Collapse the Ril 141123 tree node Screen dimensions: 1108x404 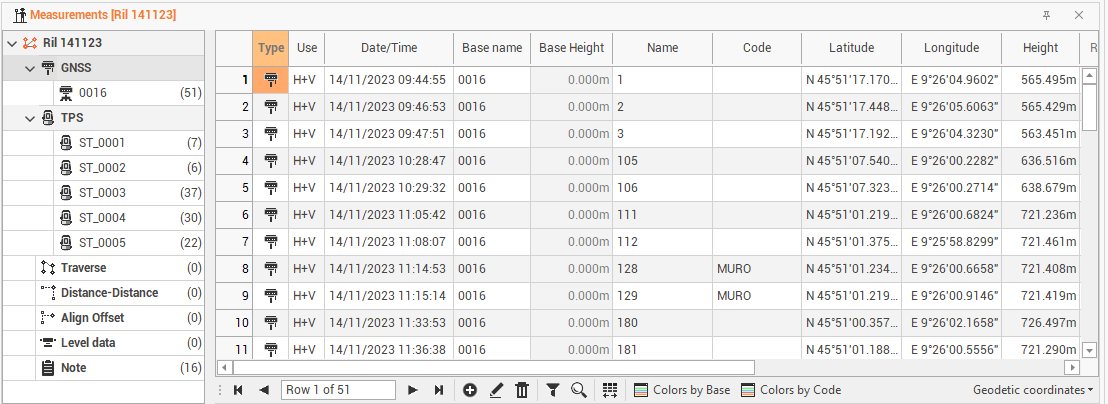point(12,43)
